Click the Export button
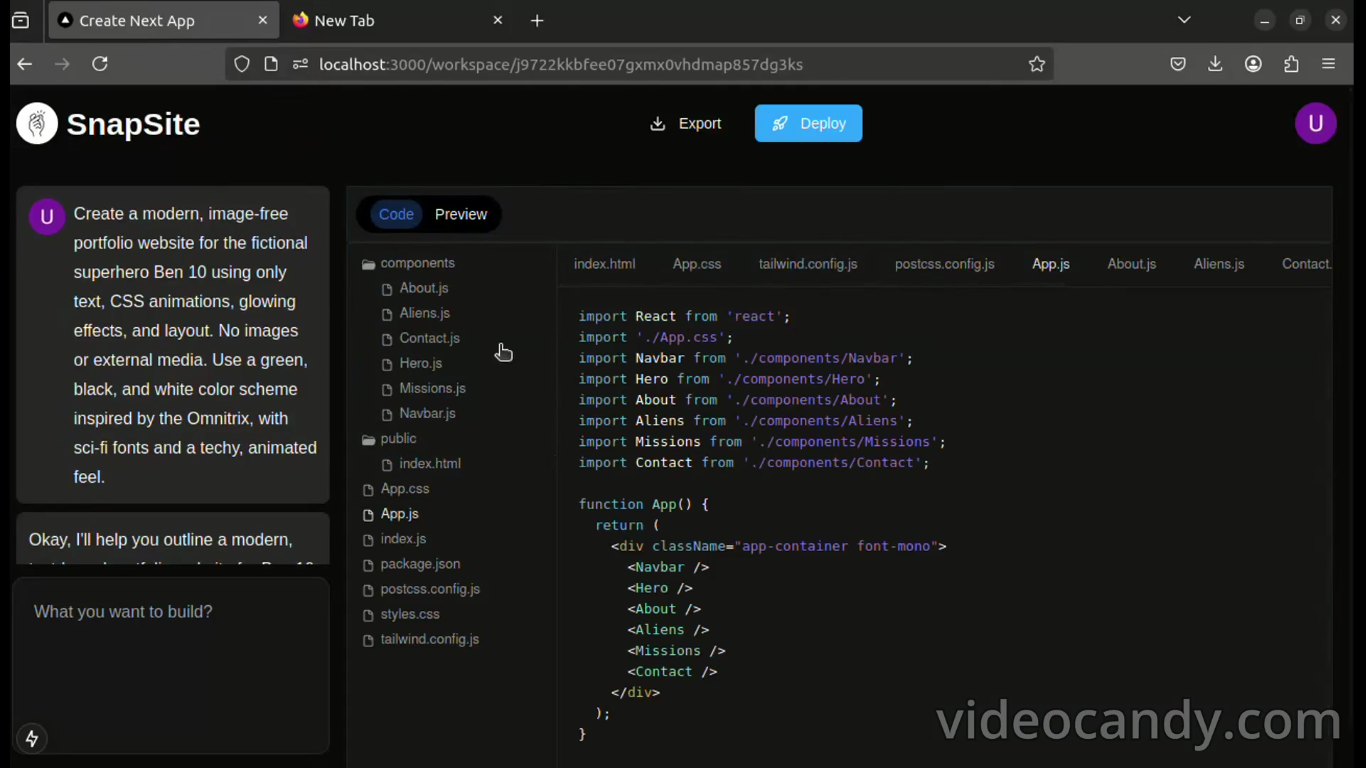The width and height of the screenshot is (1366, 768). point(686,124)
